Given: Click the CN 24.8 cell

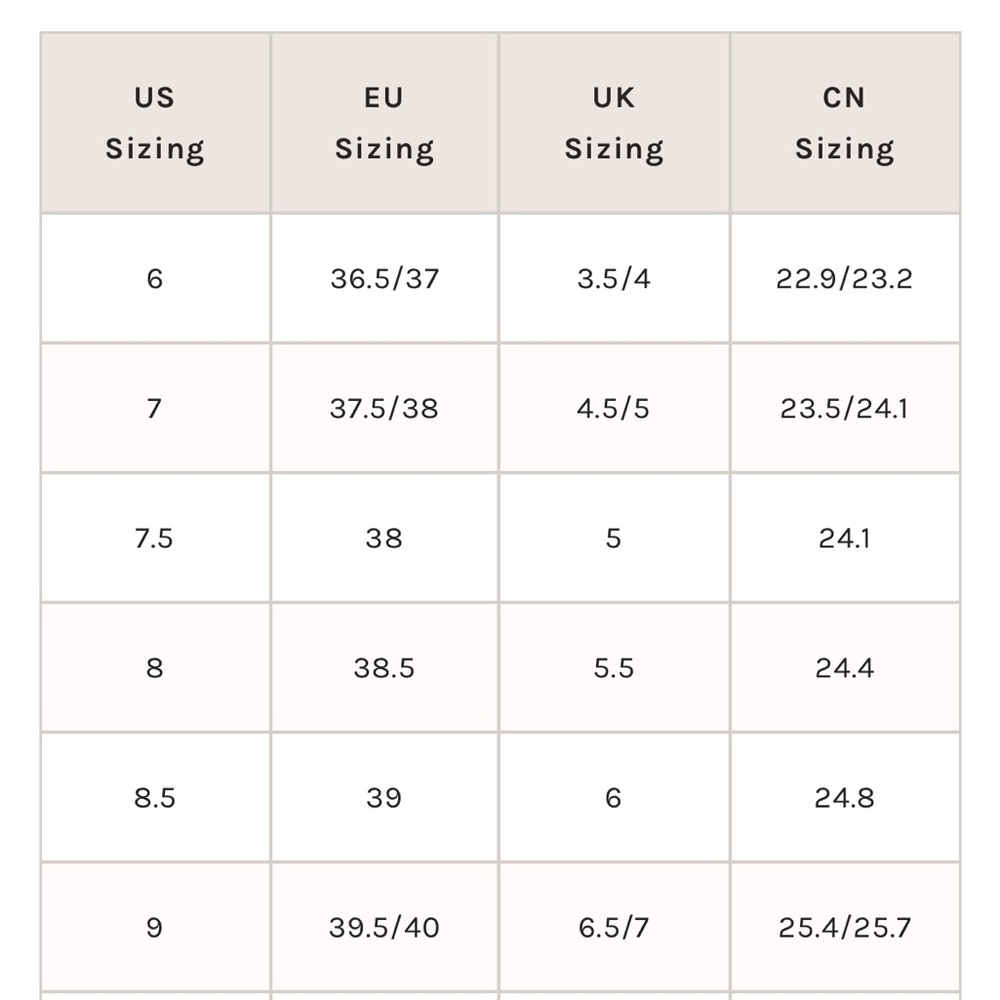Looking at the screenshot, I should [845, 798].
